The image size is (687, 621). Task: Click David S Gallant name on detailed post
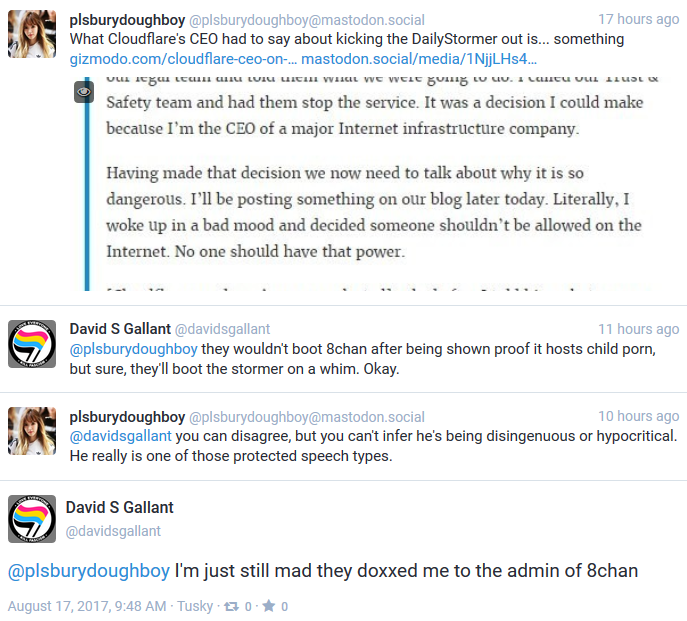(120, 507)
